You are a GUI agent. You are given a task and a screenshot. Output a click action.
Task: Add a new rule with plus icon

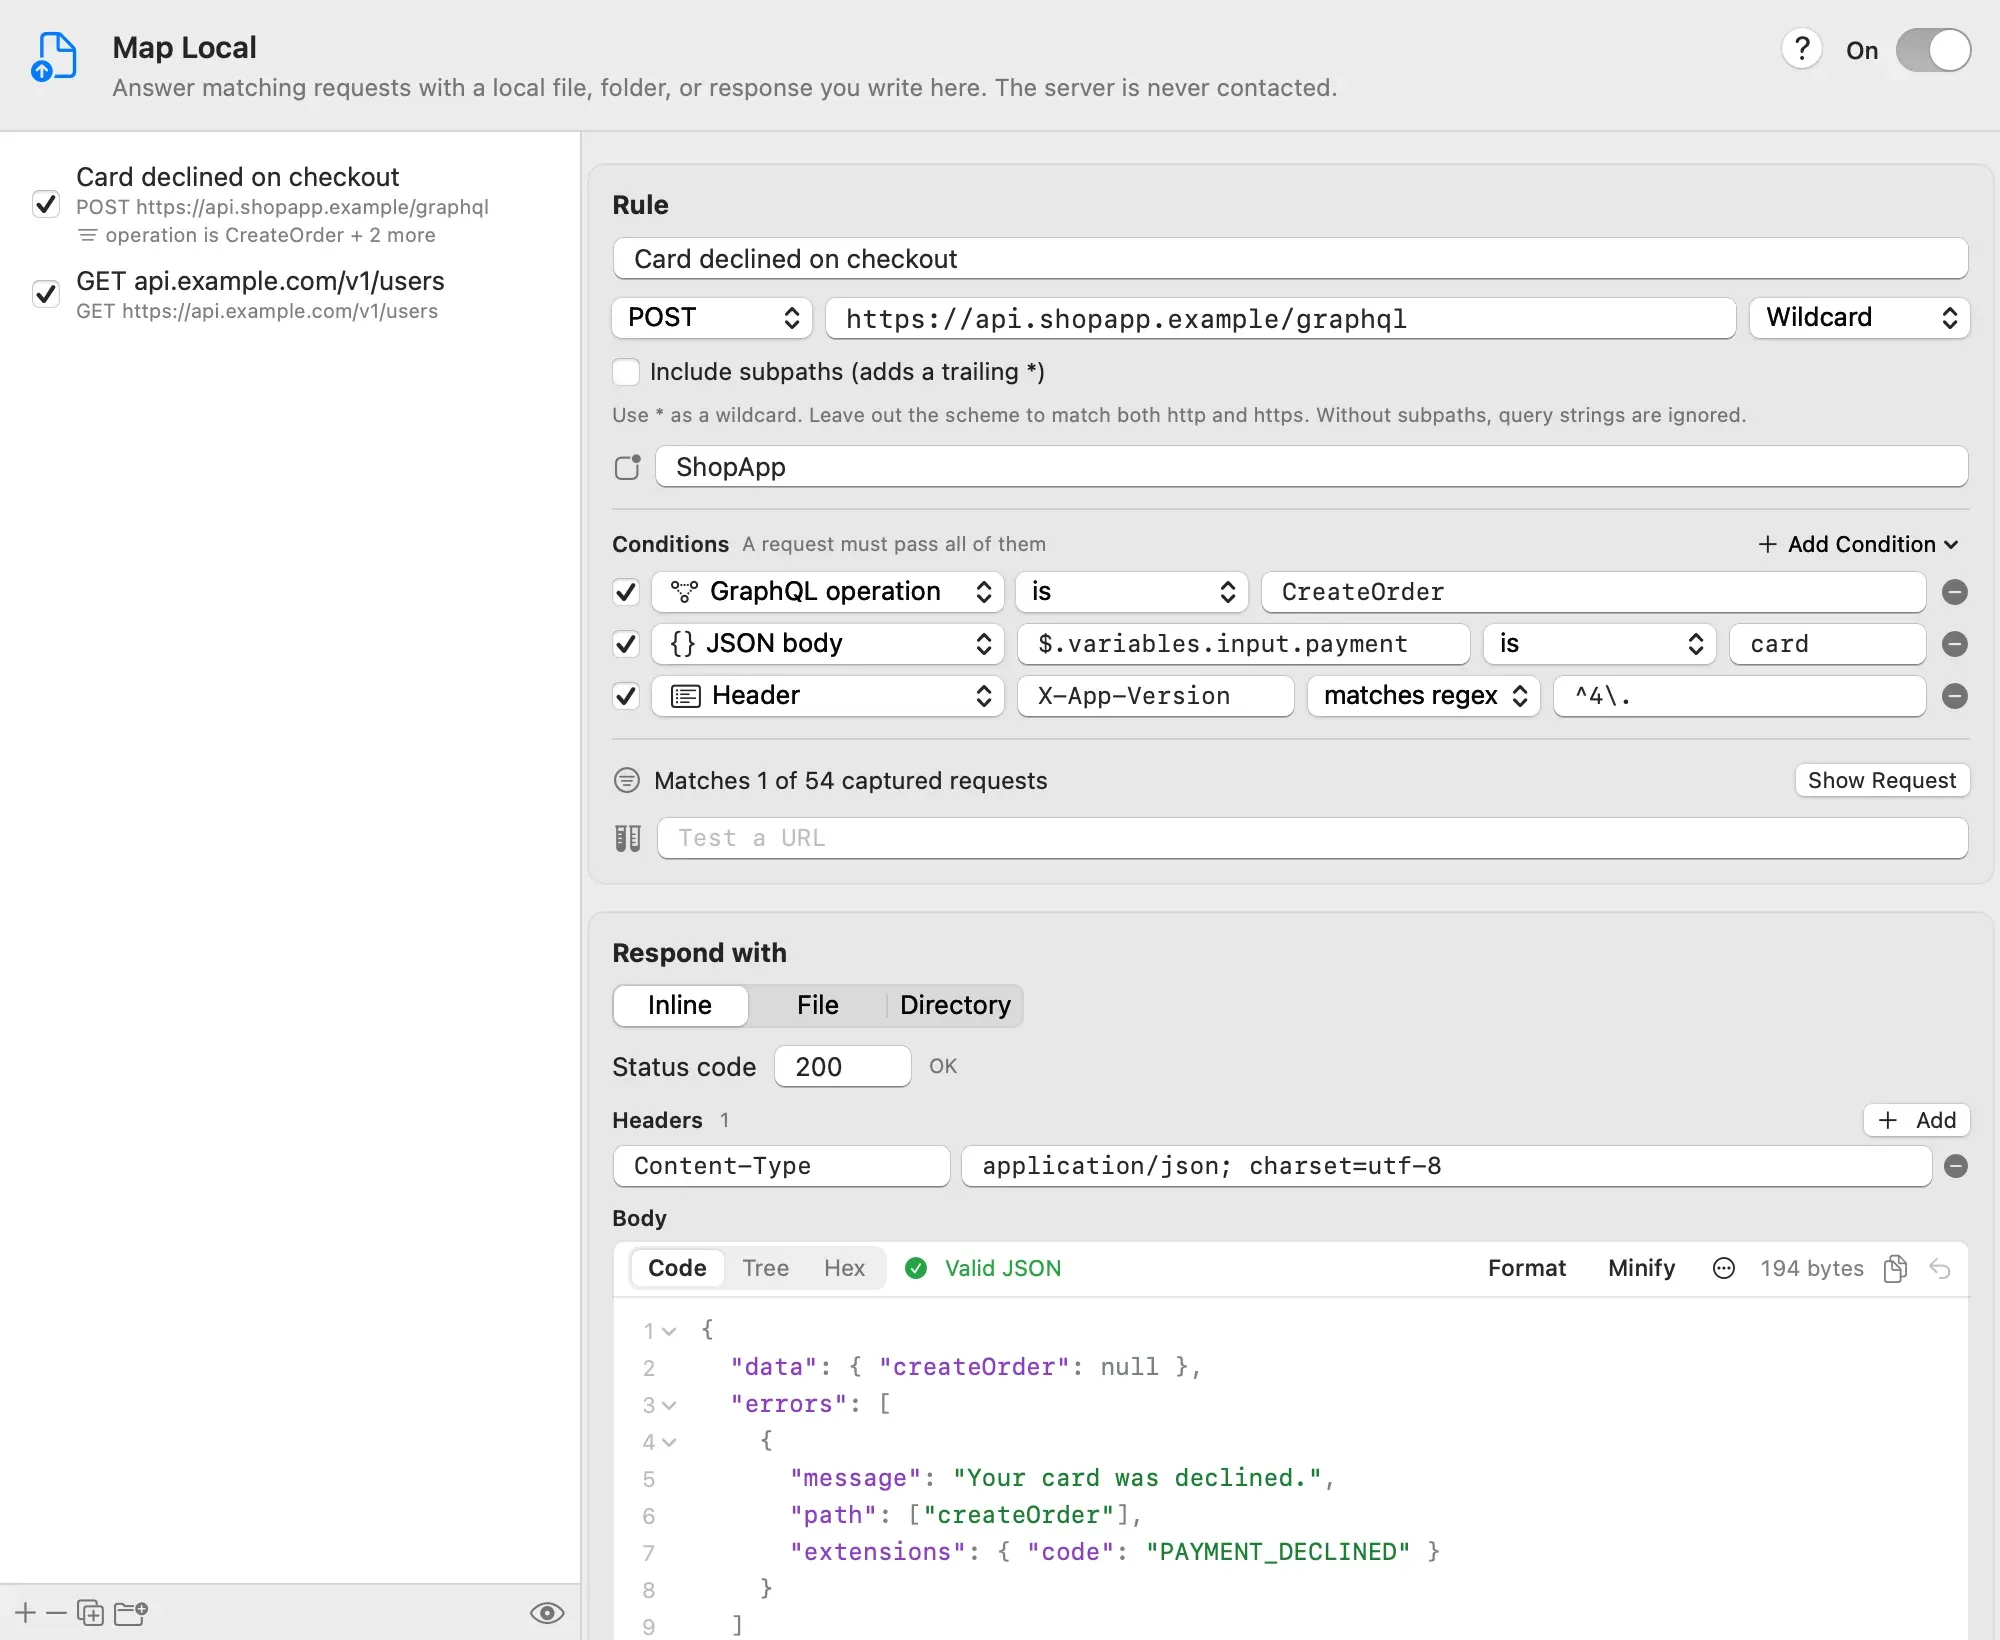26,1613
